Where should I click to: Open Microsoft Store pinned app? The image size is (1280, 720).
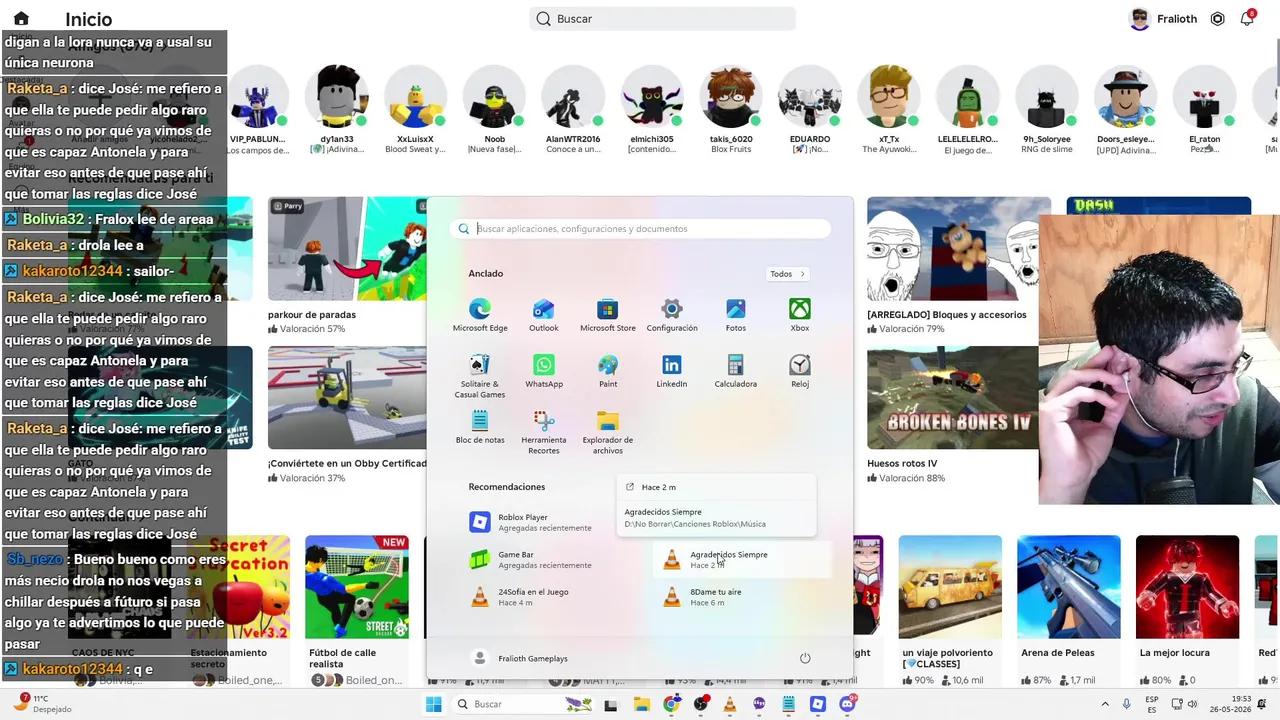[608, 314]
